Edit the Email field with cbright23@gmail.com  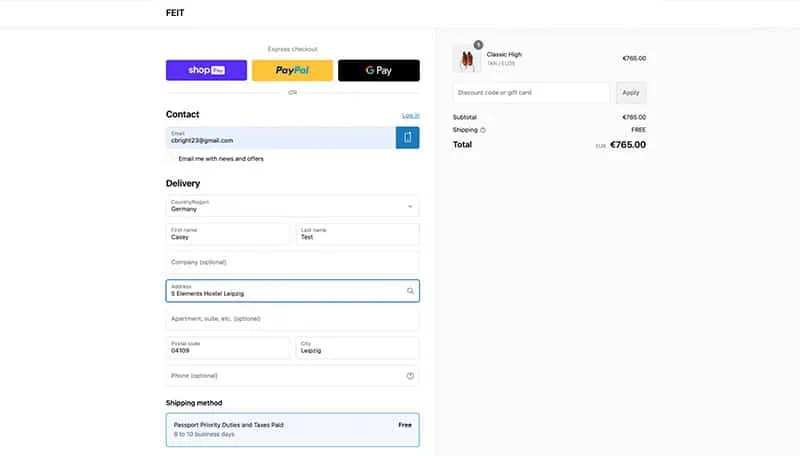tap(281, 138)
